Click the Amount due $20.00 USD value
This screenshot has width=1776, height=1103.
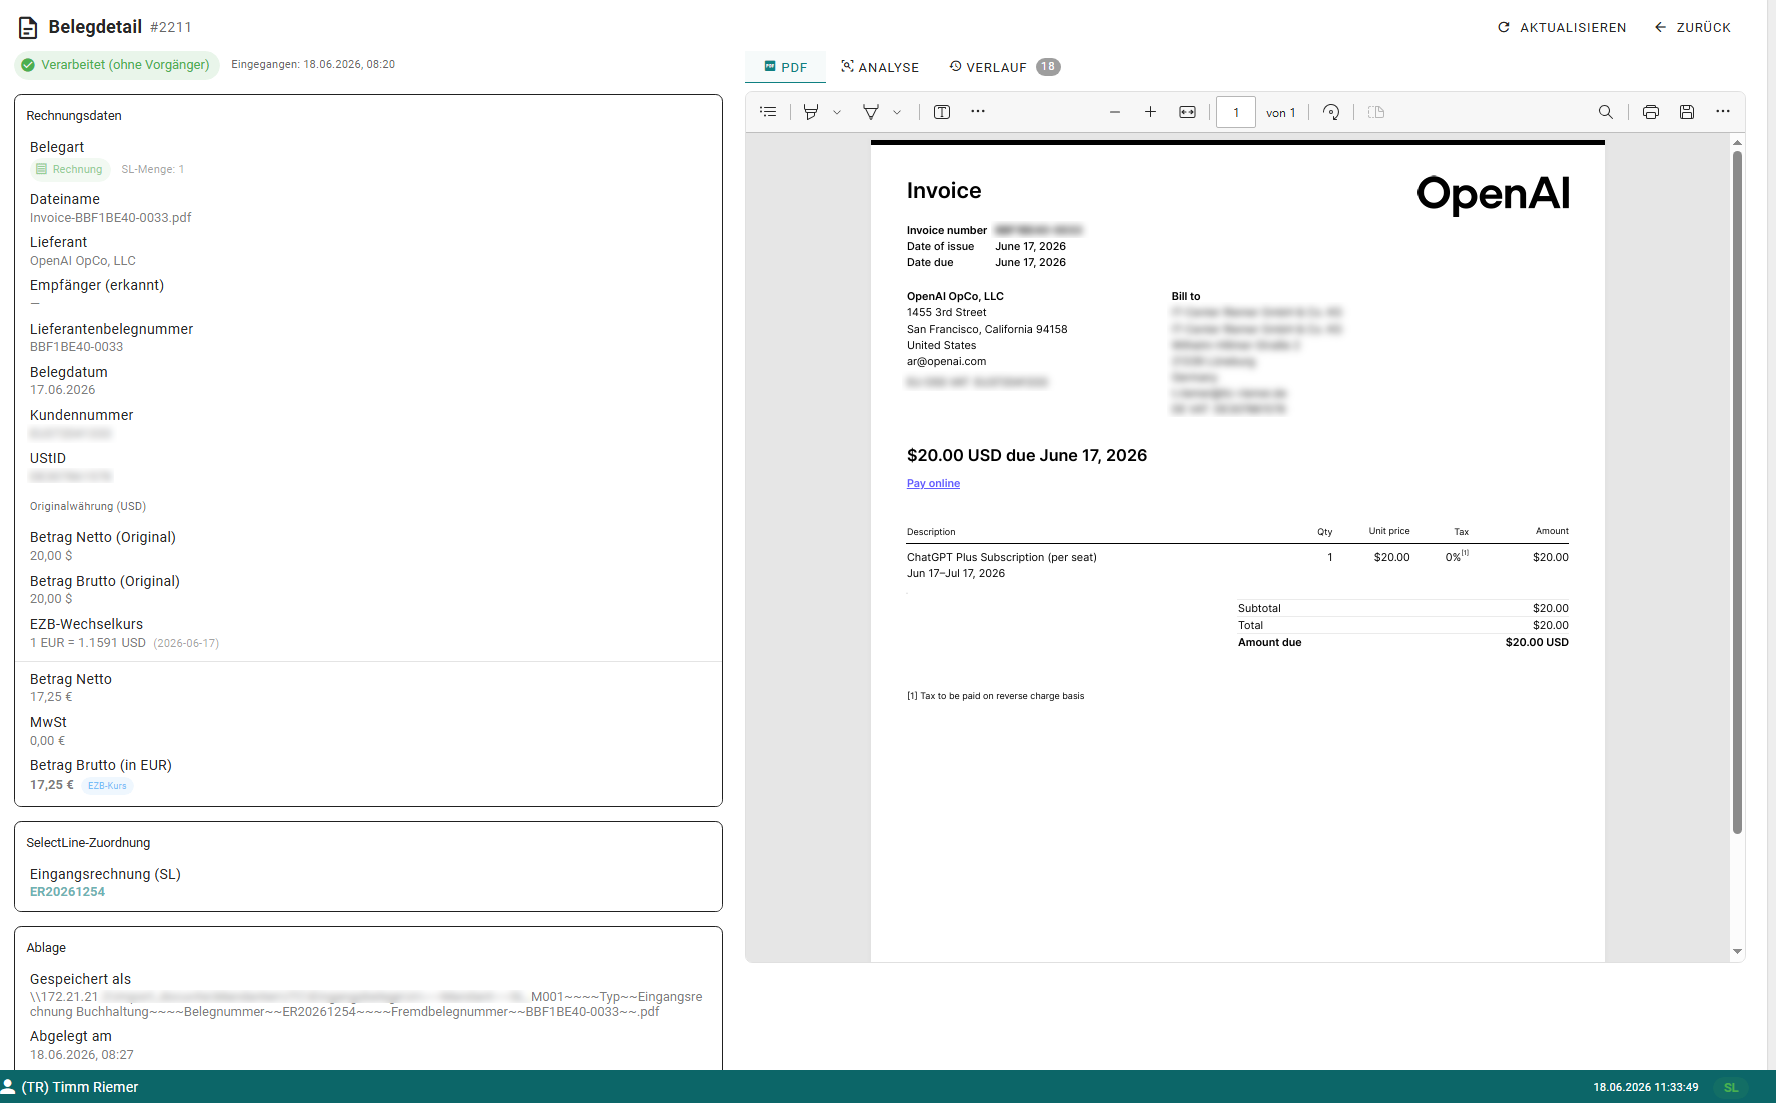(x=1536, y=643)
